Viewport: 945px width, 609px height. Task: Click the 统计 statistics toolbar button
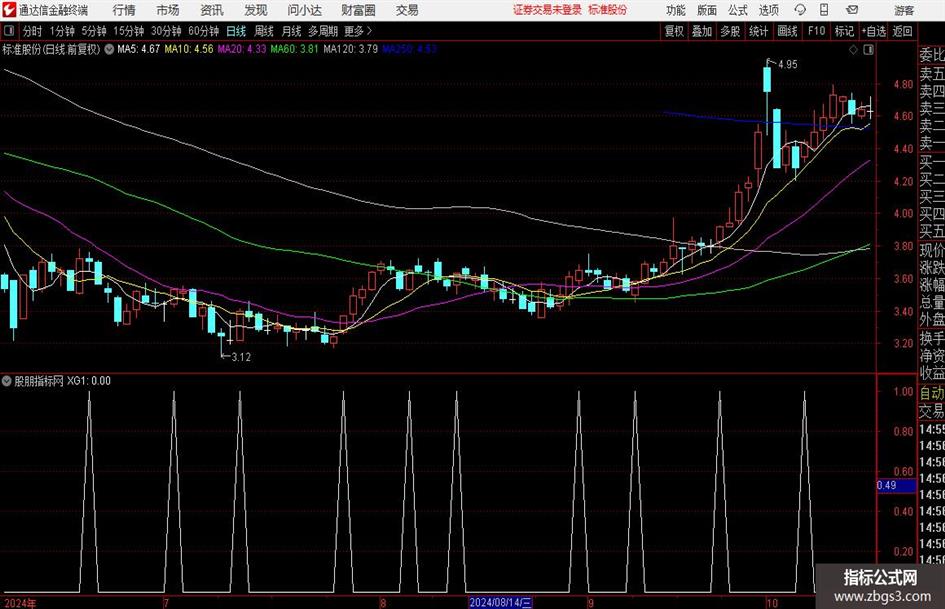point(759,31)
